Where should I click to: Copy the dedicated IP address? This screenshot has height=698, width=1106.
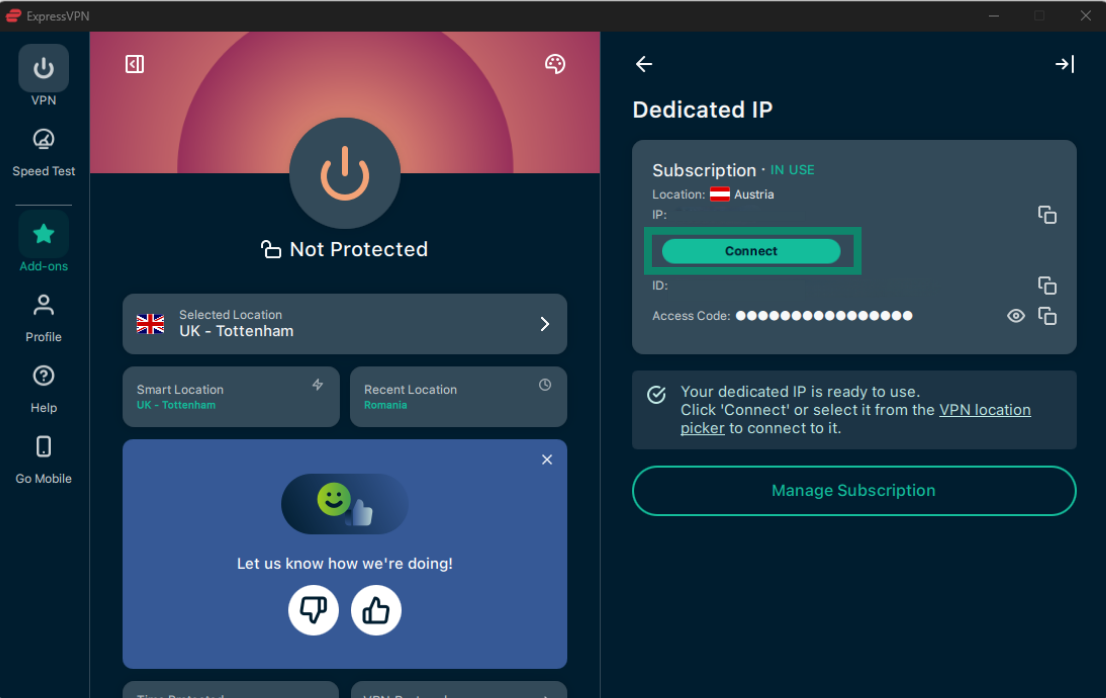1047,215
